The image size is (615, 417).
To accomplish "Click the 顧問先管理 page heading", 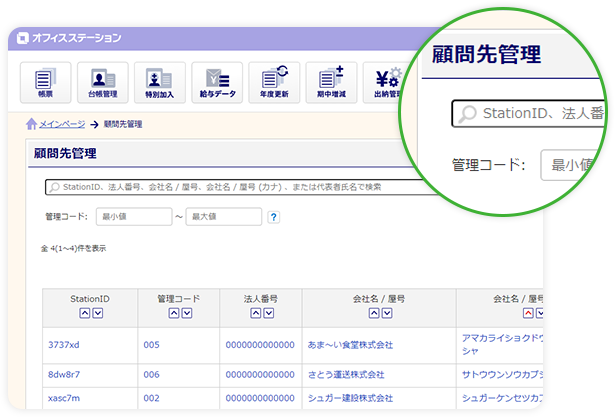I will click(65, 153).
